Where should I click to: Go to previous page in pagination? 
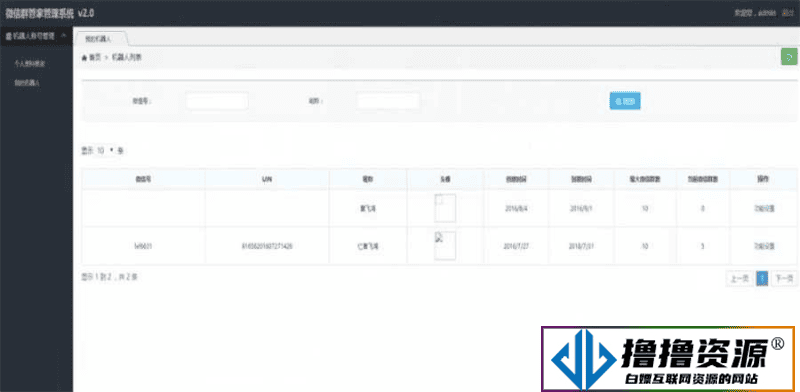click(x=739, y=278)
